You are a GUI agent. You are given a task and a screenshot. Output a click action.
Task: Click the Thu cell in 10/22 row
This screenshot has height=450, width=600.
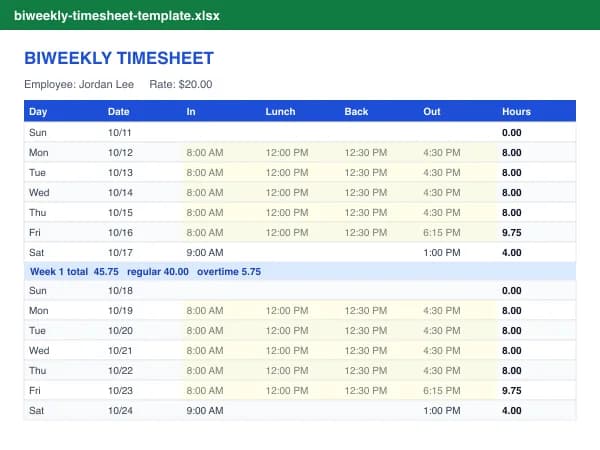click(x=38, y=370)
